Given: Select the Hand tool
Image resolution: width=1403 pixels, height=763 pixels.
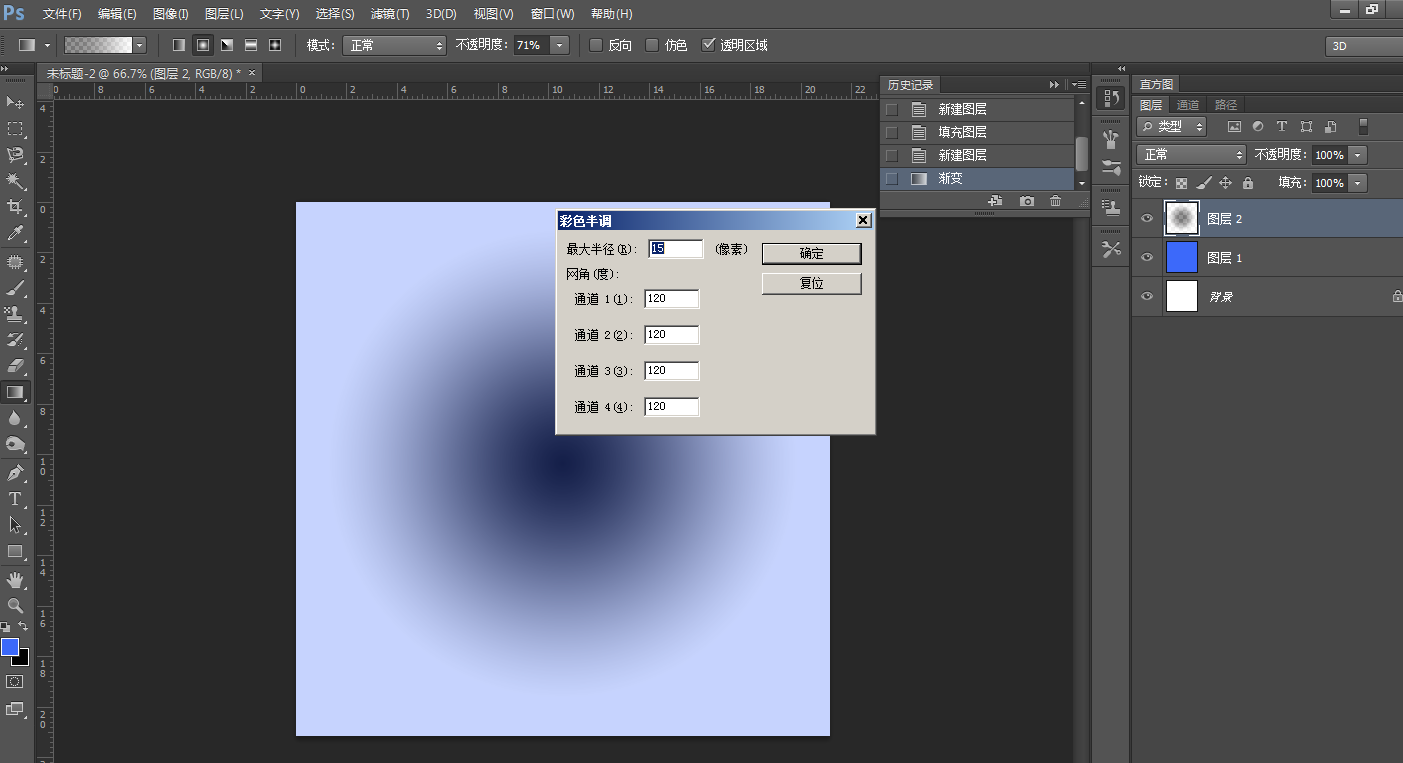Looking at the screenshot, I should [15, 580].
